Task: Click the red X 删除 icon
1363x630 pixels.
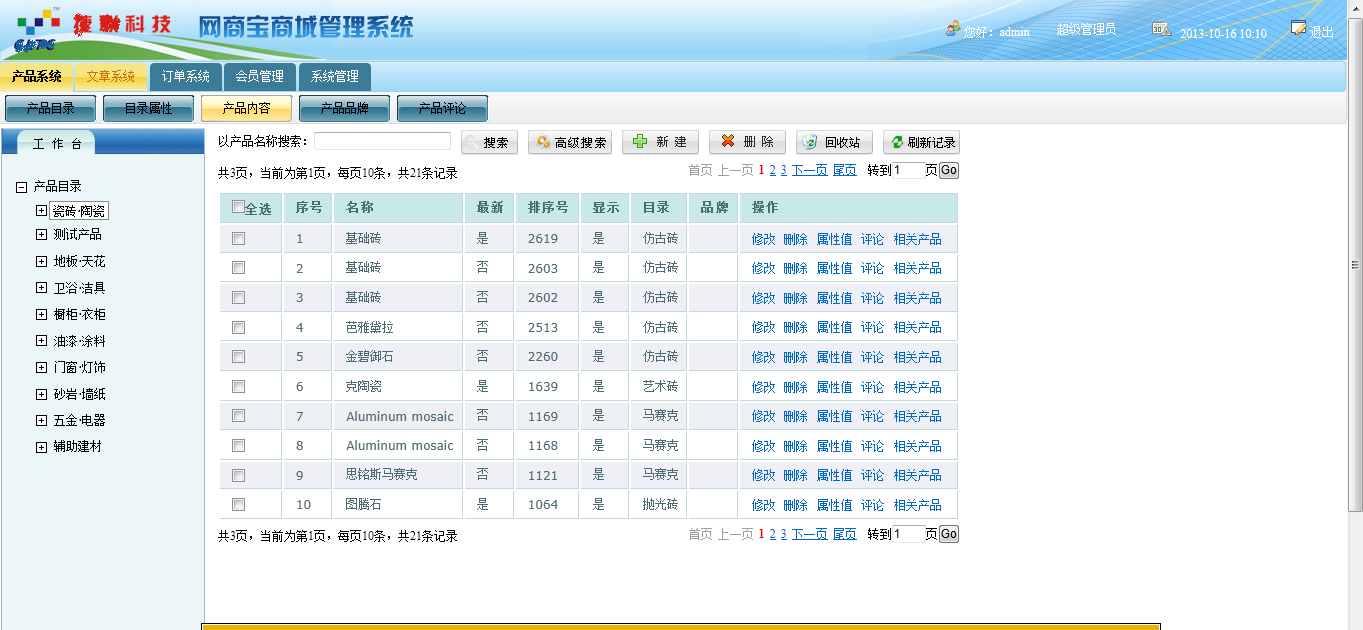Action: pos(728,142)
